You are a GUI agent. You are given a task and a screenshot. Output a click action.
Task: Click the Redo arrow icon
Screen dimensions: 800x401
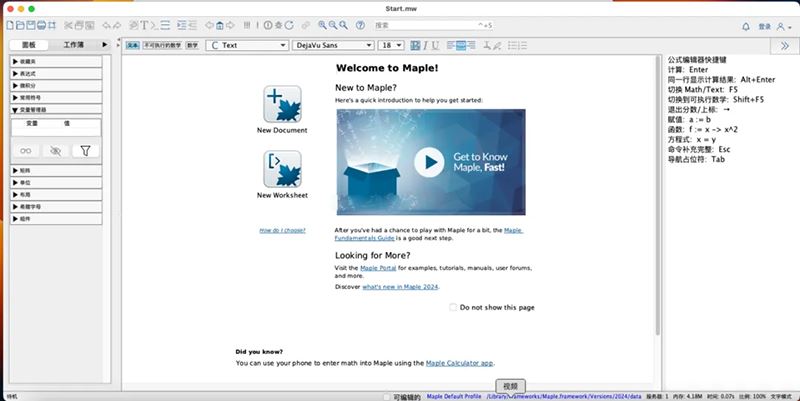117,25
